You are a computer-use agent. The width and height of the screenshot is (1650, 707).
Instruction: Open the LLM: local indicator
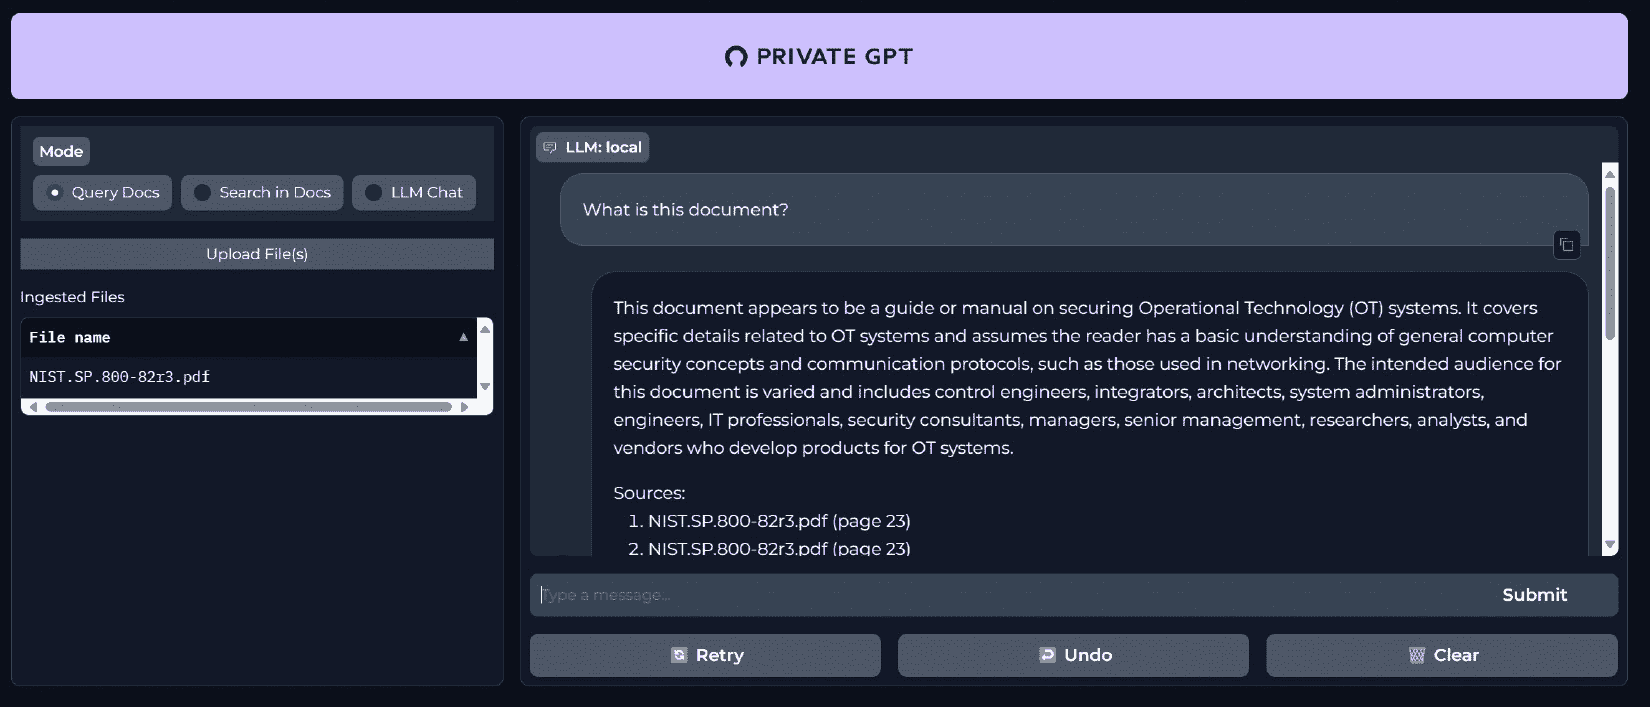[592, 147]
